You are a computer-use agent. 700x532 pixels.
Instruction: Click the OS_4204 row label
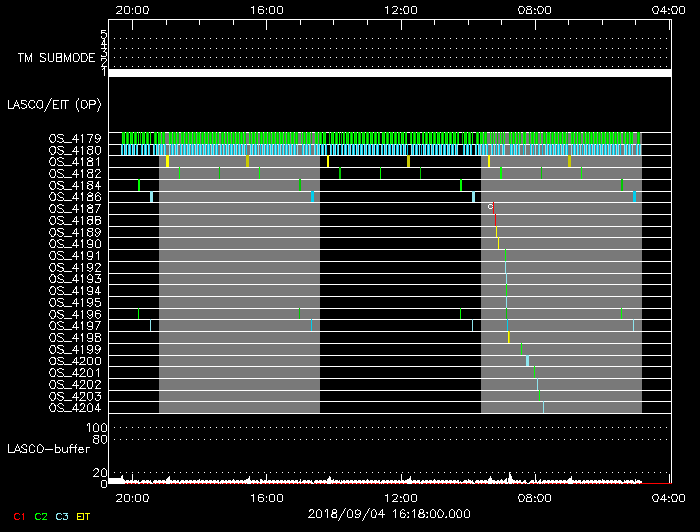tap(75, 407)
